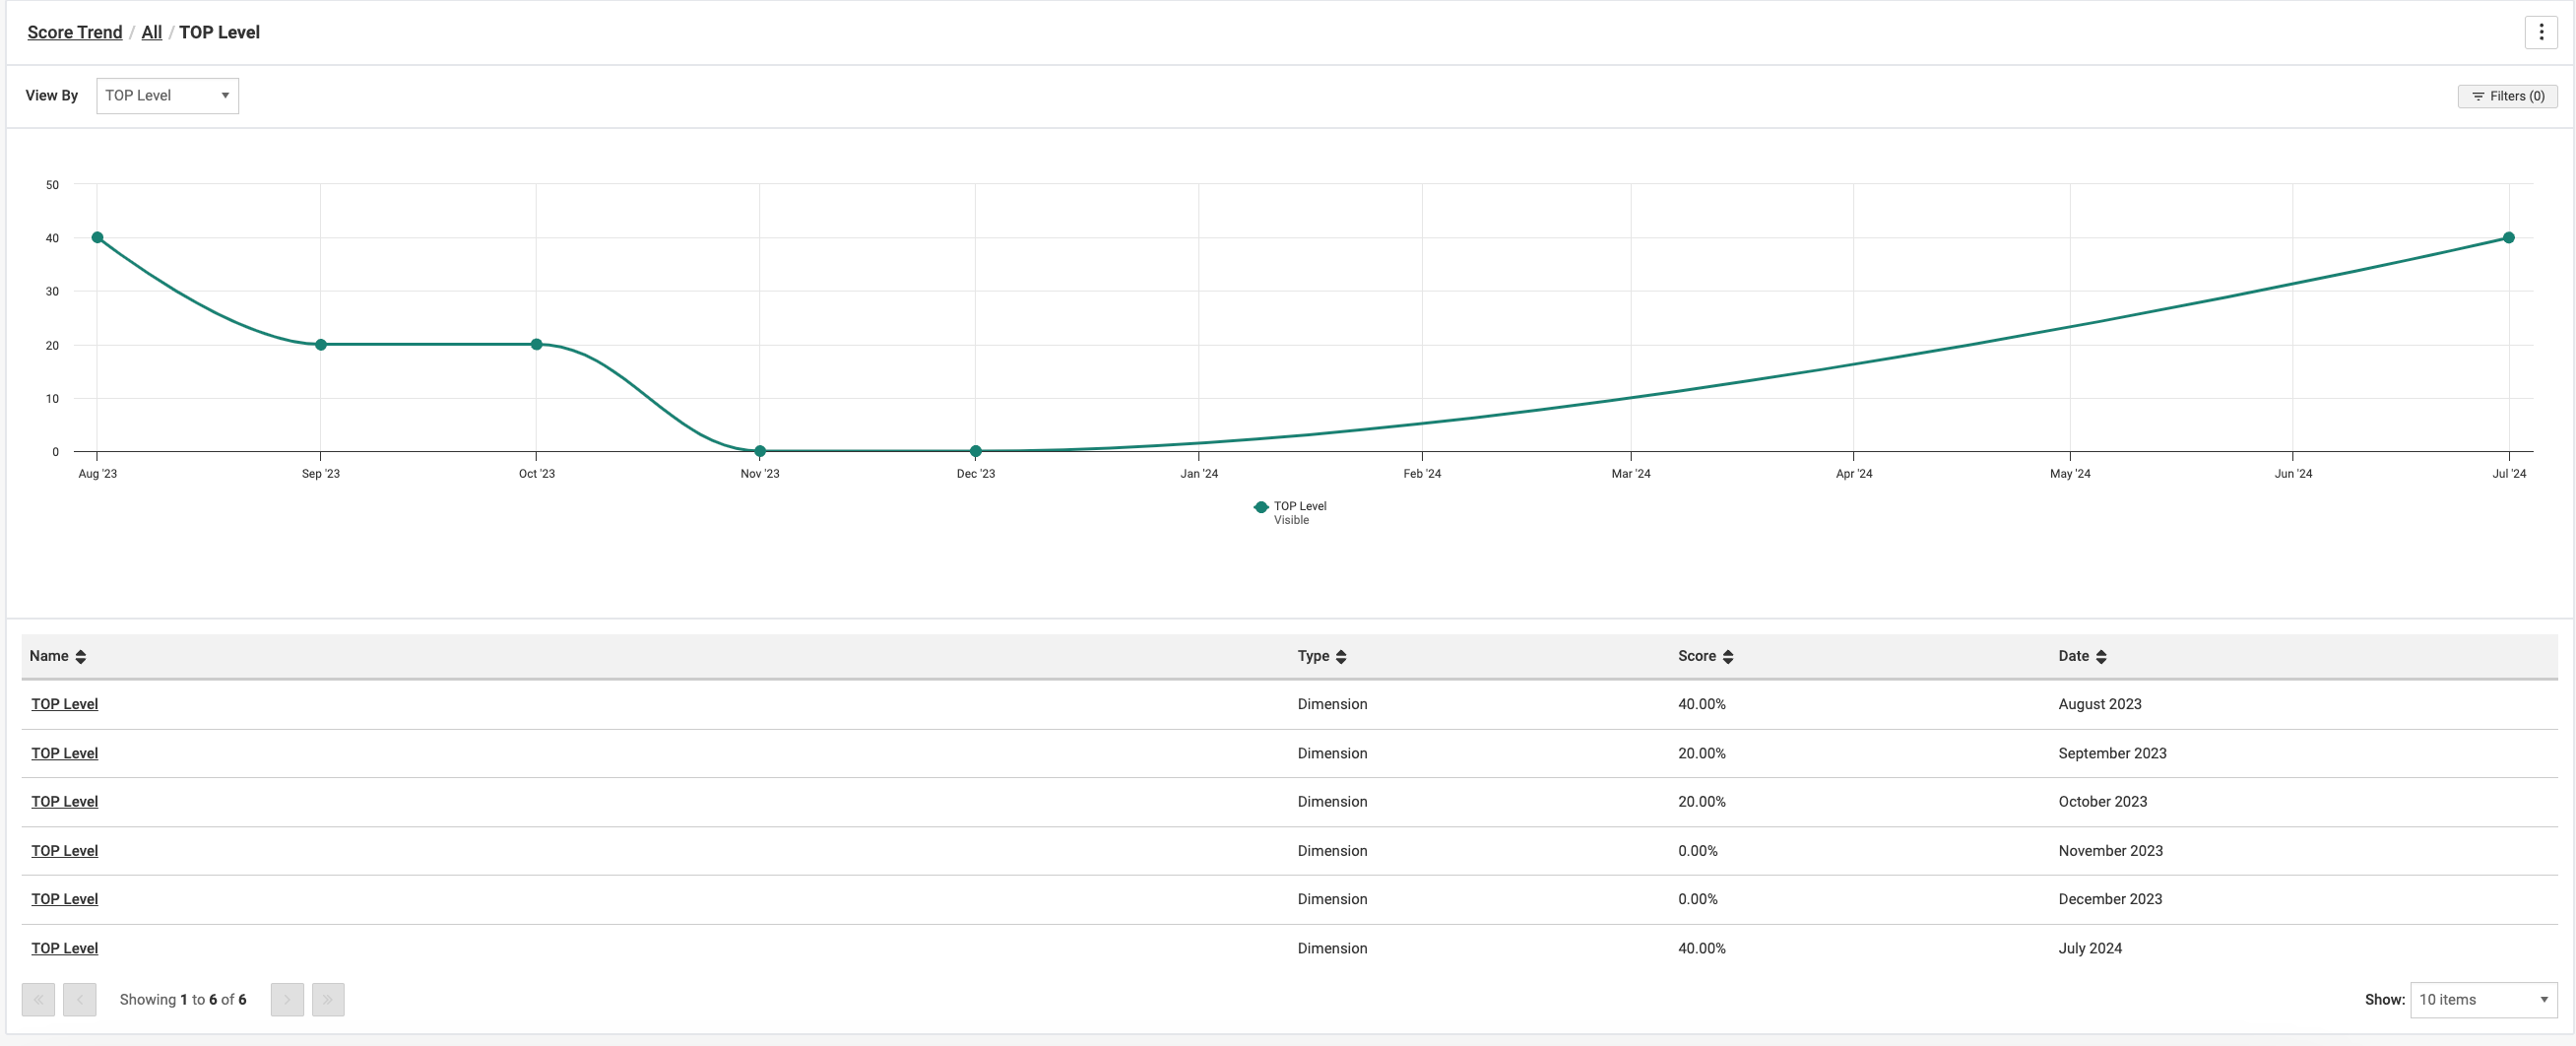The width and height of the screenshot is (2576, 1046).
Task: Navigate to Score Trend breadcrumb
Action: pos(75,32)
